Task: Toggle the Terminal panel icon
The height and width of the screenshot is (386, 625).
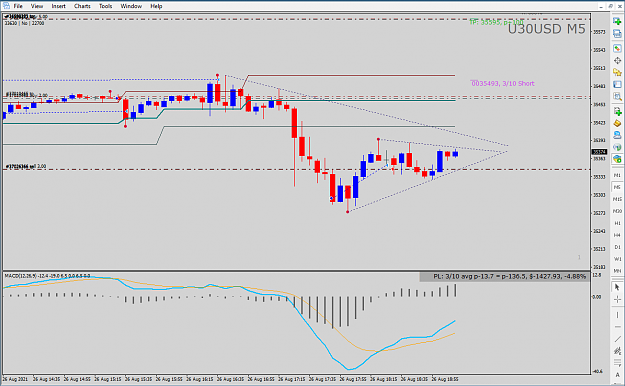Action: click(617, 85)
